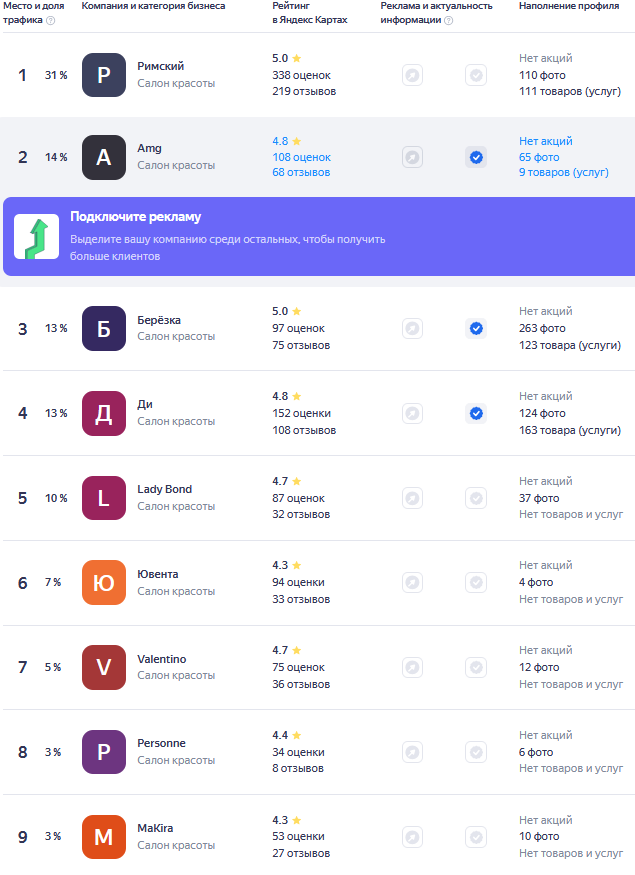This screenshot has height=875, width=635.
Task: Select the company name 'Personne'
Action: pyautogui.click(x=161, y=743)
